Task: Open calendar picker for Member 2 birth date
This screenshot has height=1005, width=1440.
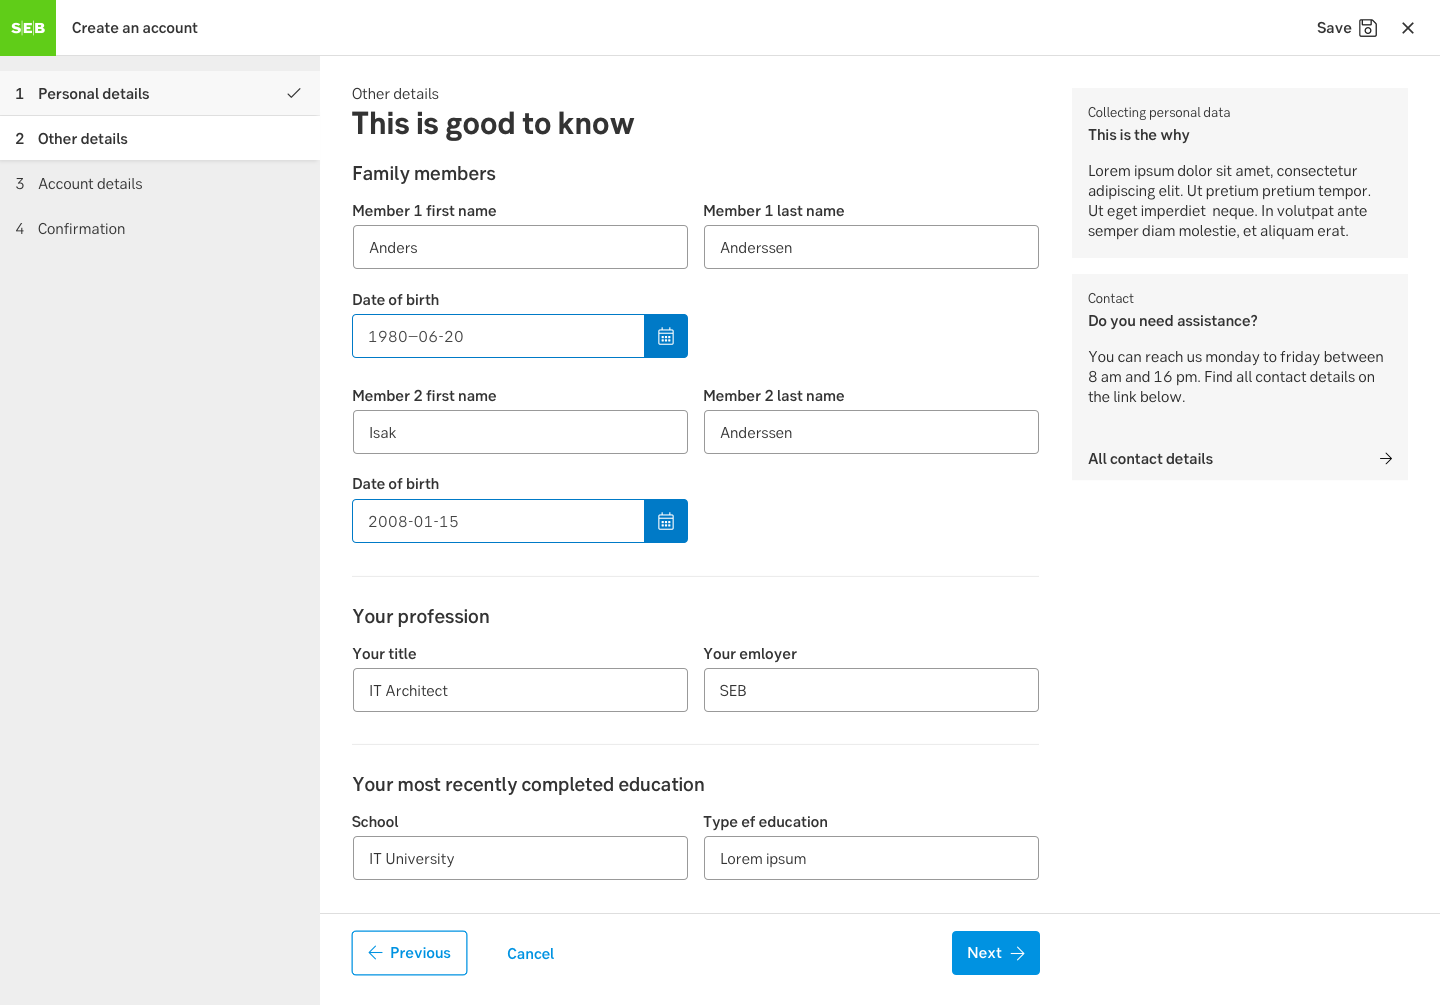Action: [666, 522]
